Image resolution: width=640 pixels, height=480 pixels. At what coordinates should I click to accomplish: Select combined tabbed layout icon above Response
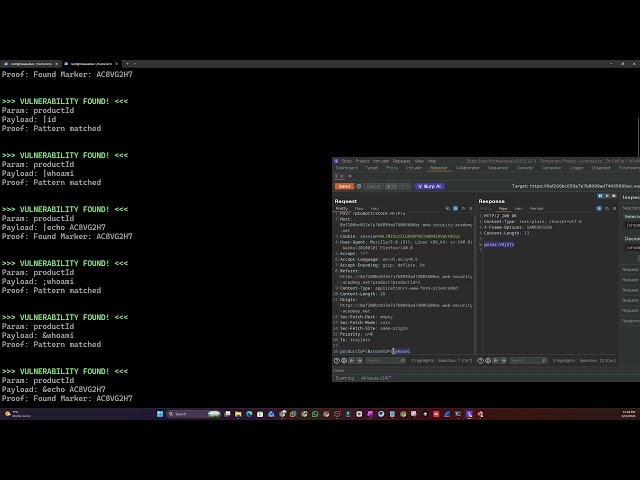coord(613,196)
